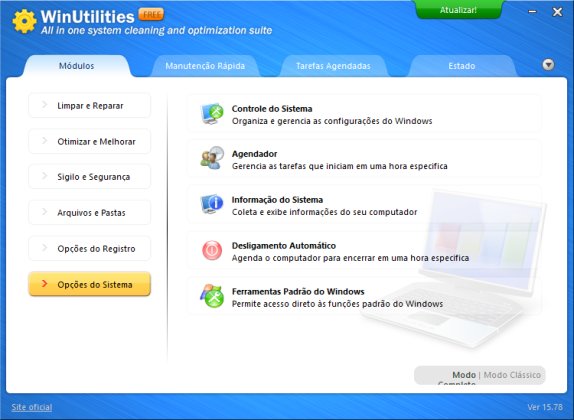The height and width of the screenshot is (420, 574).
Task: Open the Desligamento Automático title
Action: [x=284, y=245]
